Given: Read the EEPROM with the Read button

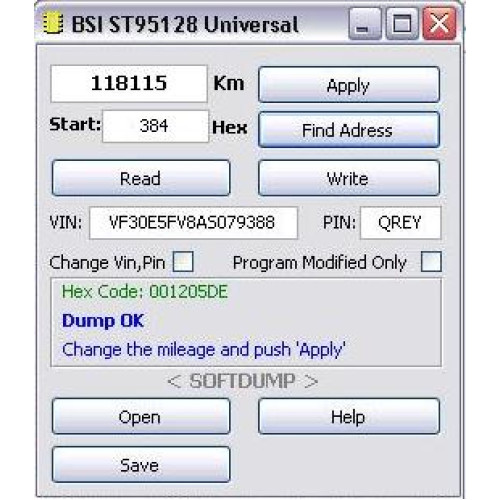Looking at the screenshot, I should (141, 178).
